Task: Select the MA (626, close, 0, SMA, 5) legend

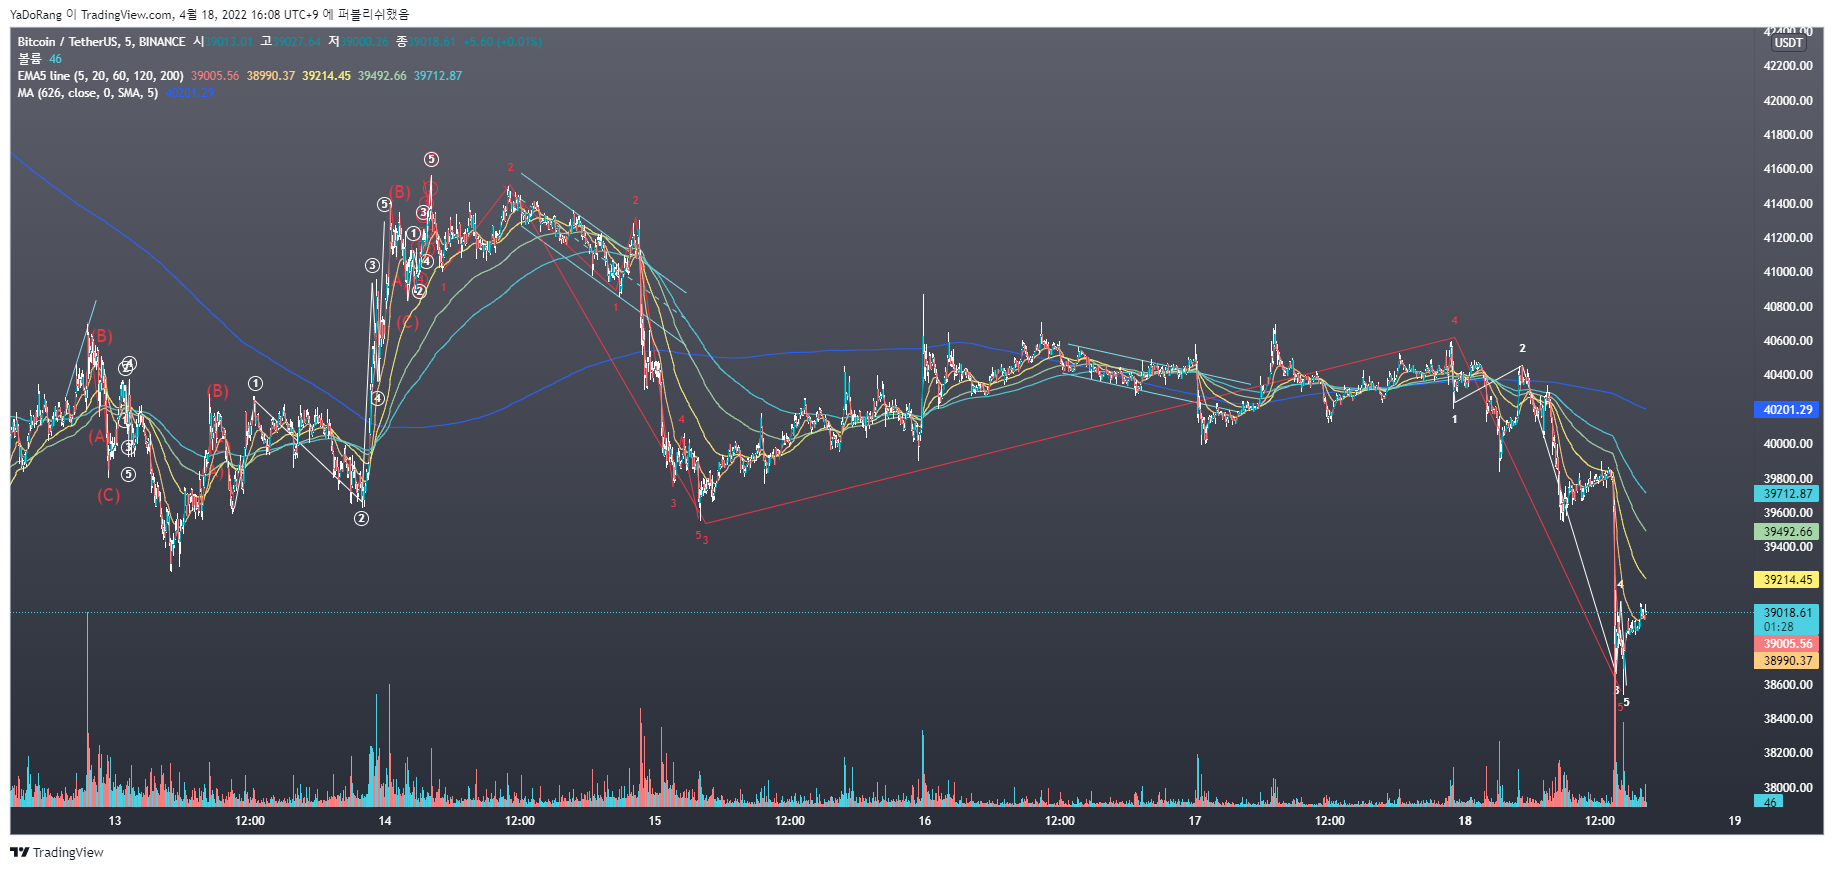Action: (87, 93)
